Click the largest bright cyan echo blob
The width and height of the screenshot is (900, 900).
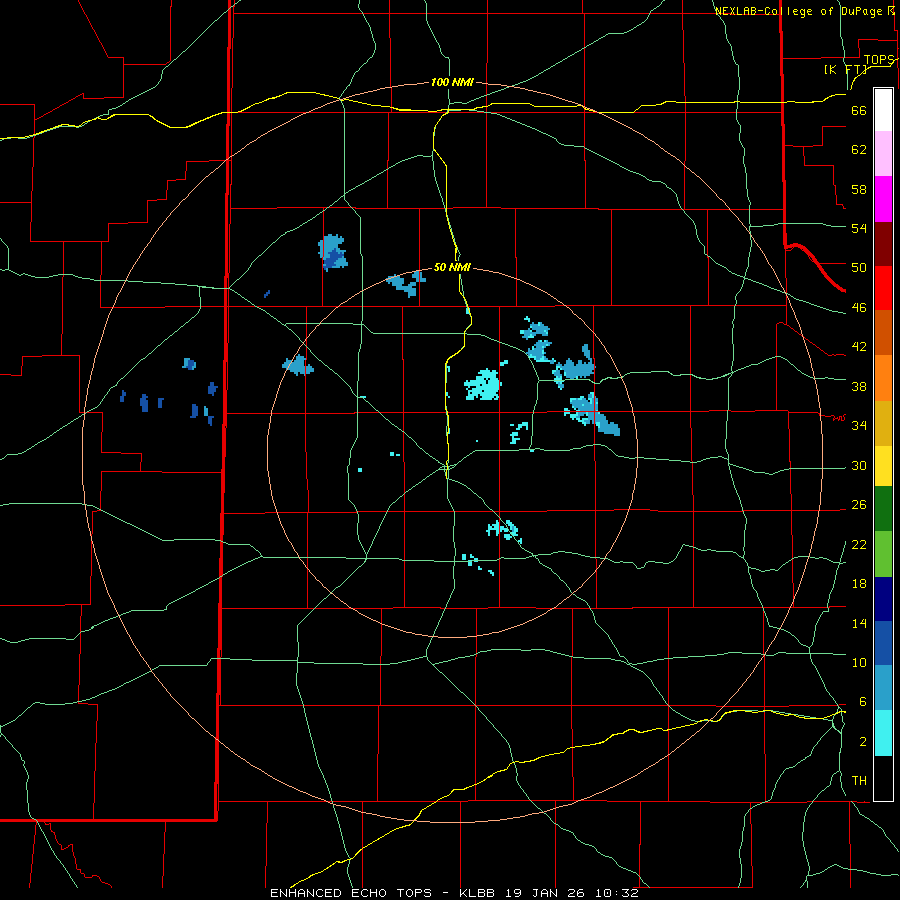tap(483, 385)
